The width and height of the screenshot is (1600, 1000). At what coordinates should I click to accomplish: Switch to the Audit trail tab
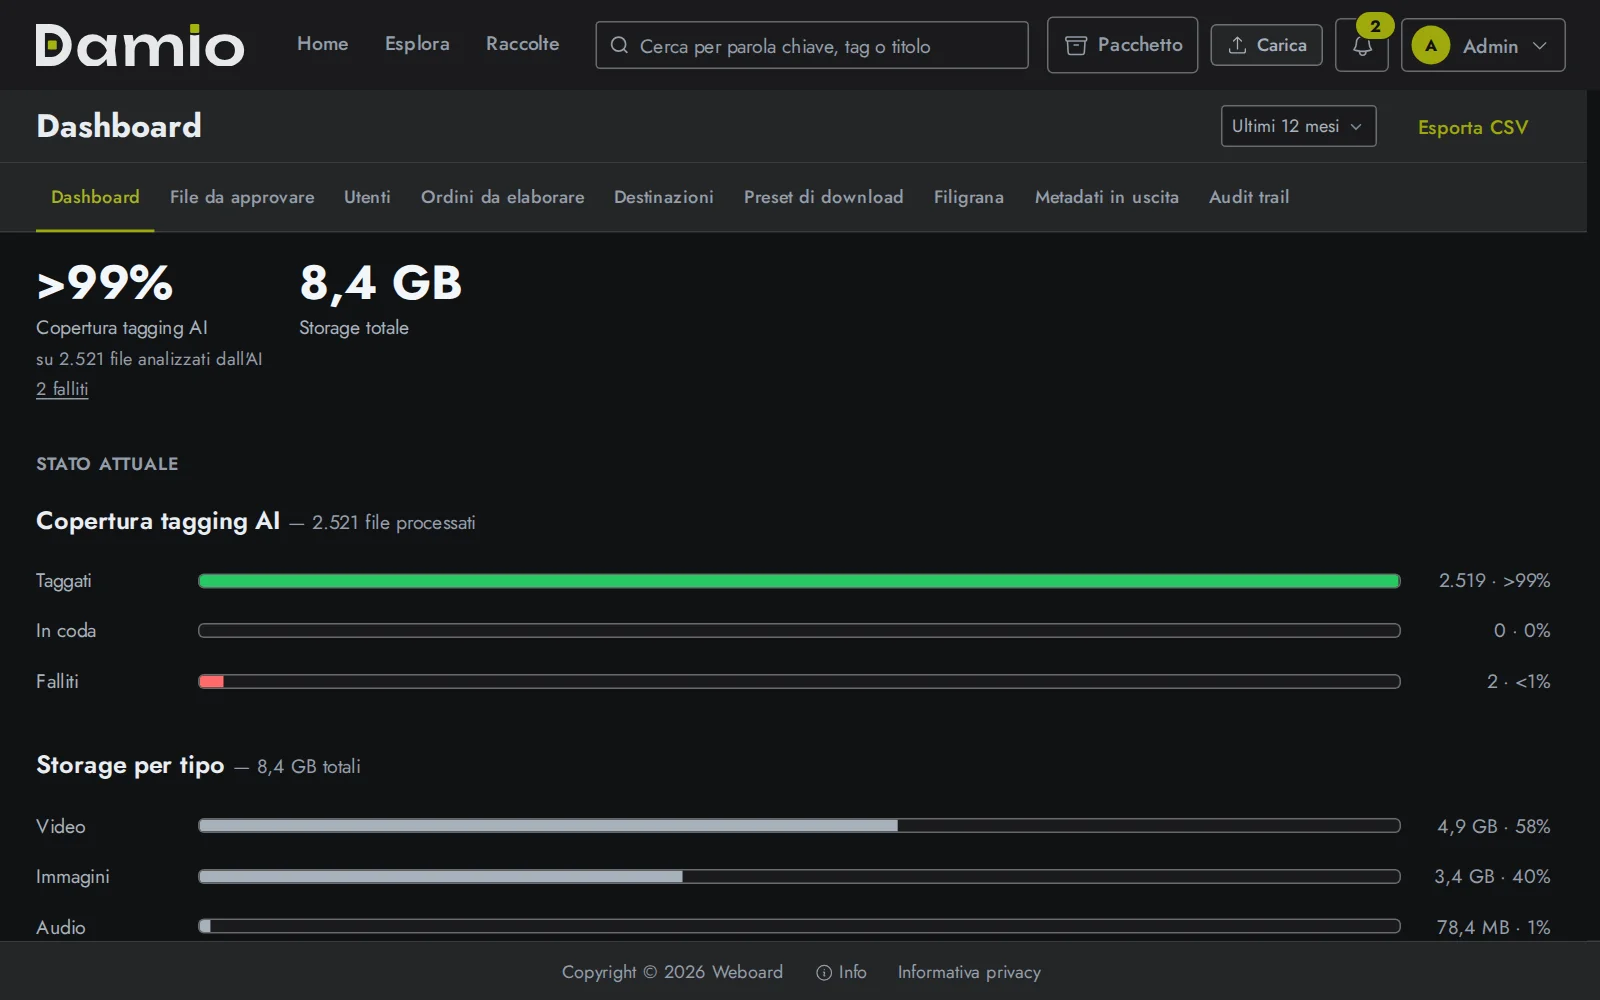[1248, 197]
